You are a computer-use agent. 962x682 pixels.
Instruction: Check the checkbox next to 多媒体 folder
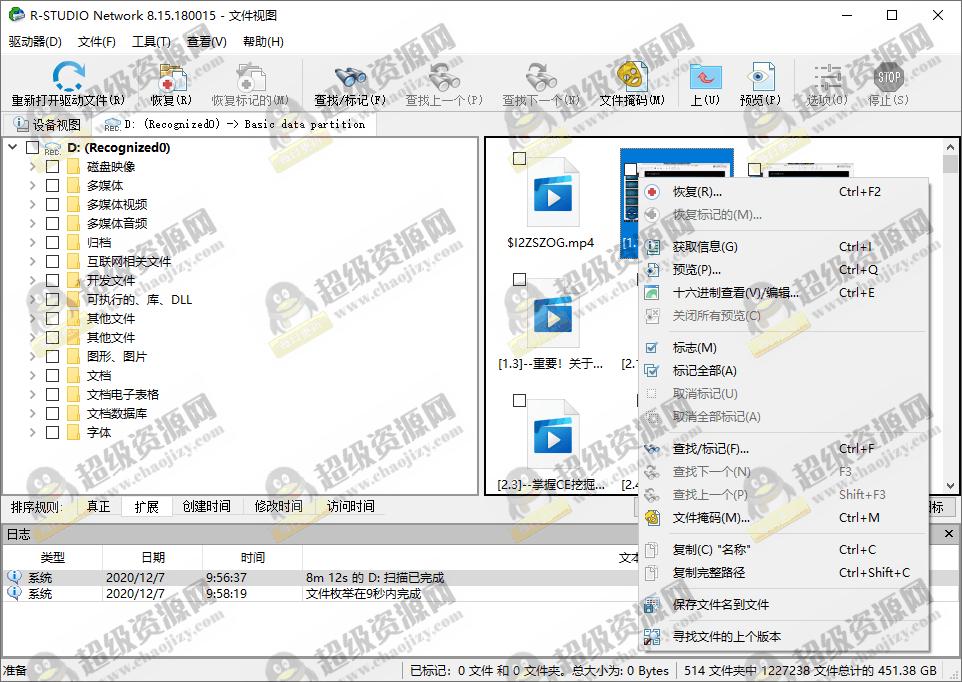pyautogui.click(x=52, y=185)
